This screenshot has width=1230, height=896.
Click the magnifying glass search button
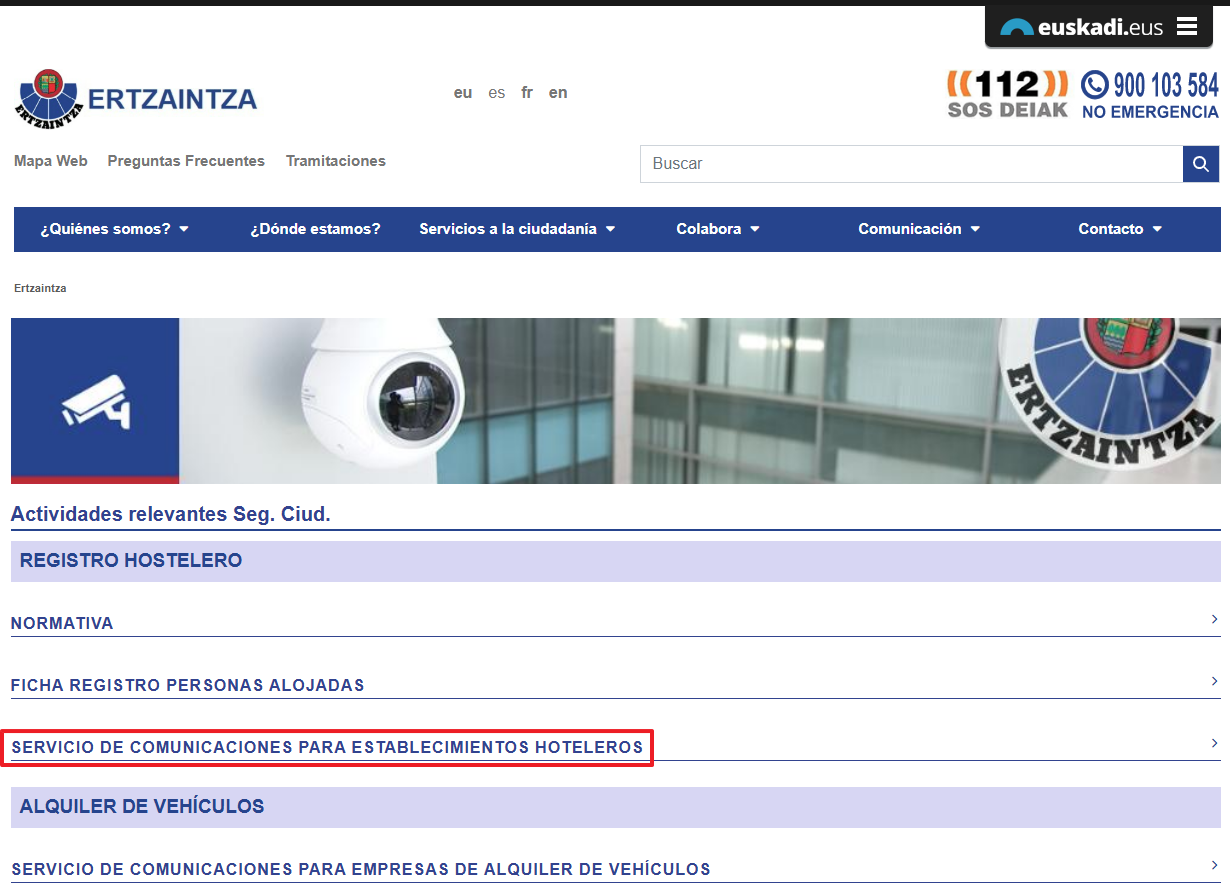click(x=1201, y=164)
